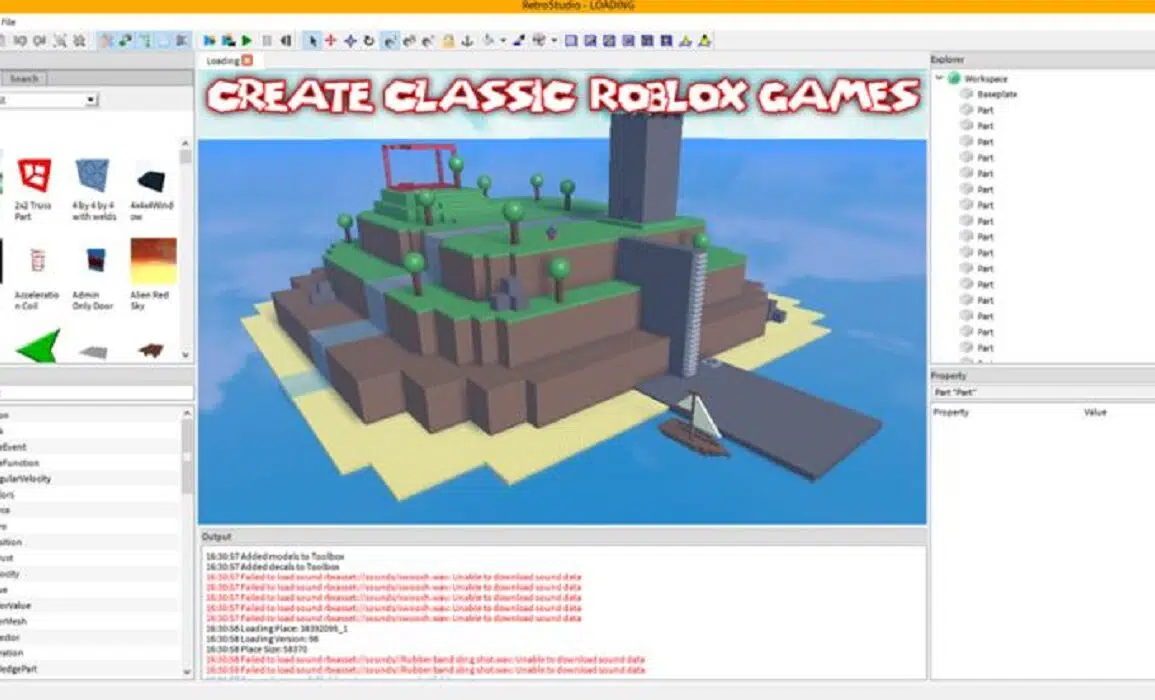
Task: Insert the Admin Only Door model
Action: (x=94, y=279)
